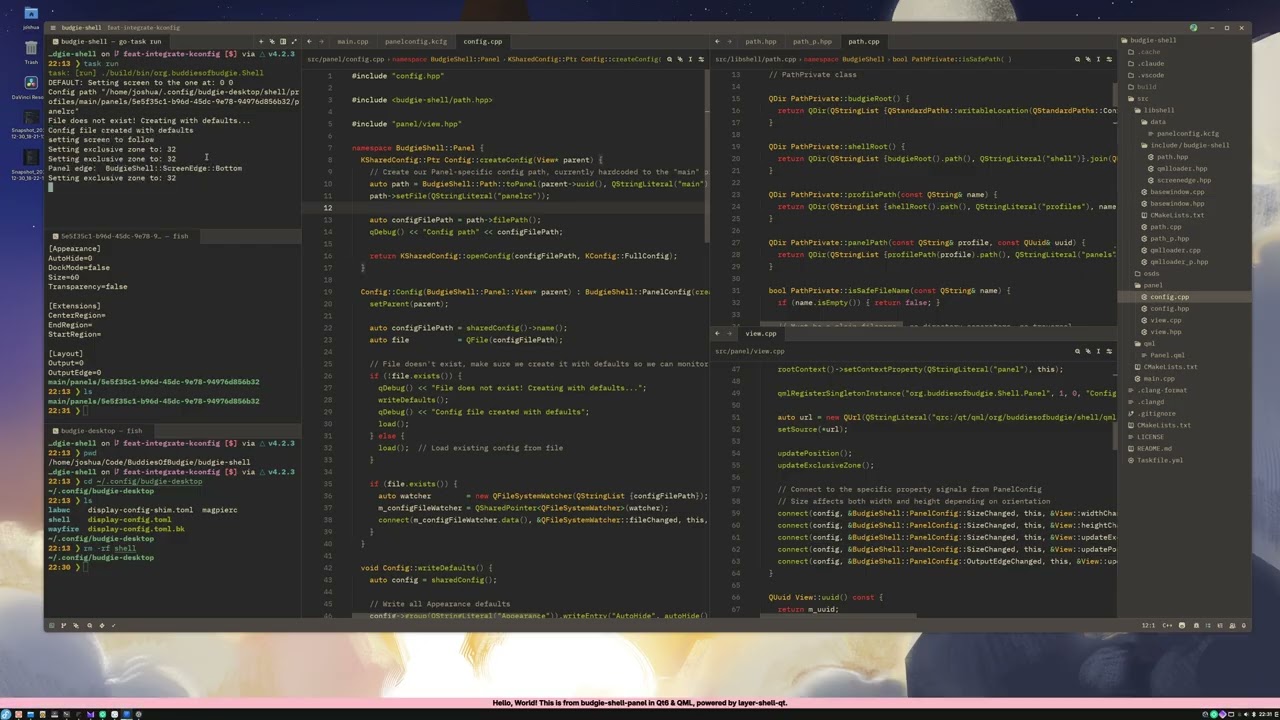This screenshot has width=1280, height=720.
Task: Open .gitignore in the project tree
Action: pos(1150,413)
